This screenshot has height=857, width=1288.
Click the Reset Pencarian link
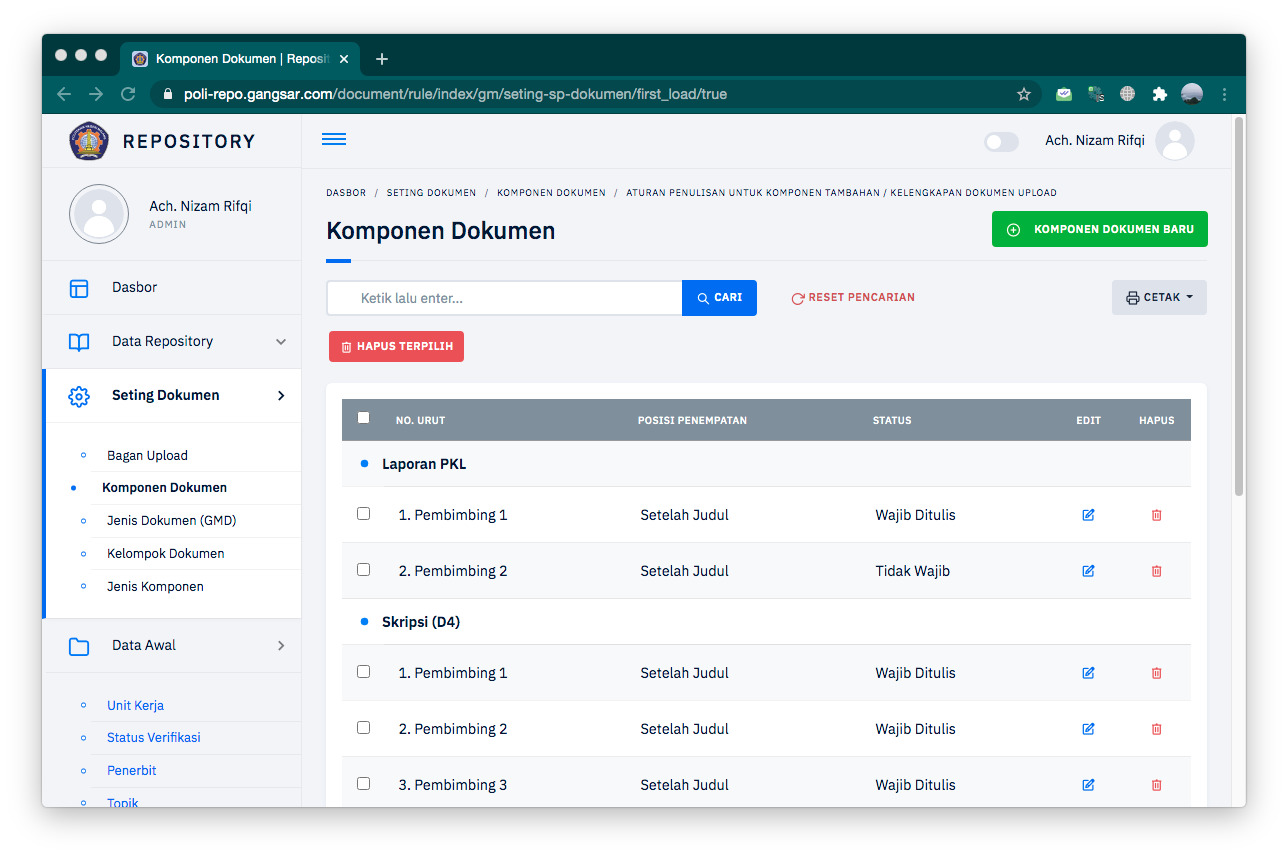click(x=853, y=298)
